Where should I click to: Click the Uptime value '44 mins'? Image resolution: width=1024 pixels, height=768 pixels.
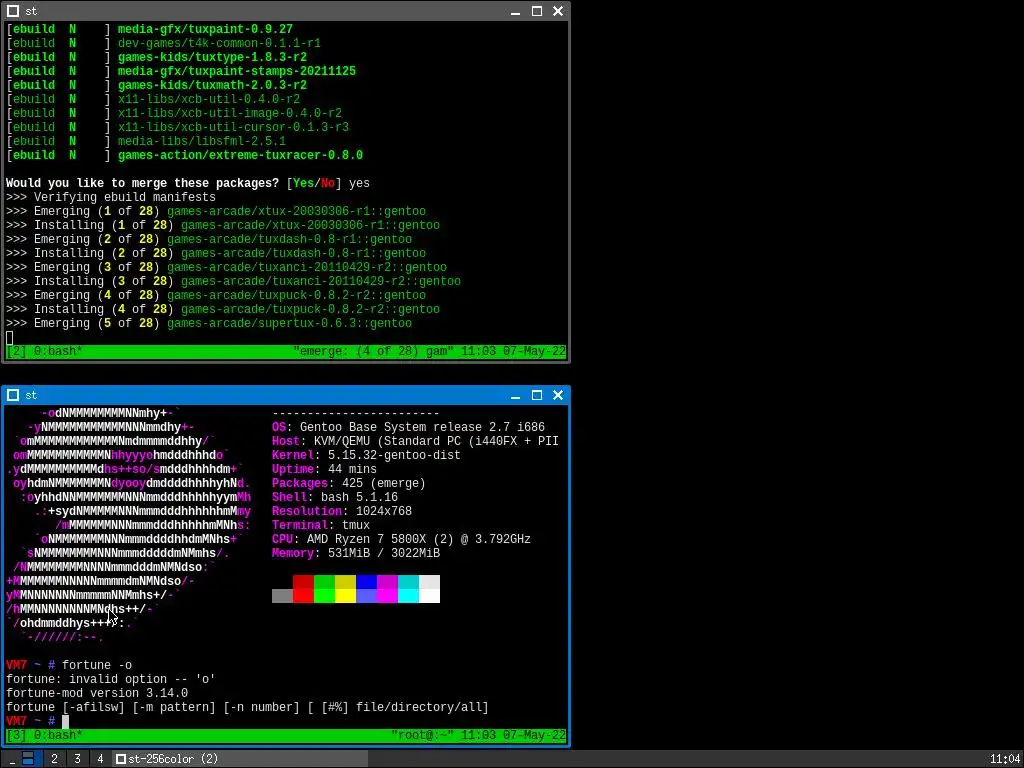coord(352,470)
